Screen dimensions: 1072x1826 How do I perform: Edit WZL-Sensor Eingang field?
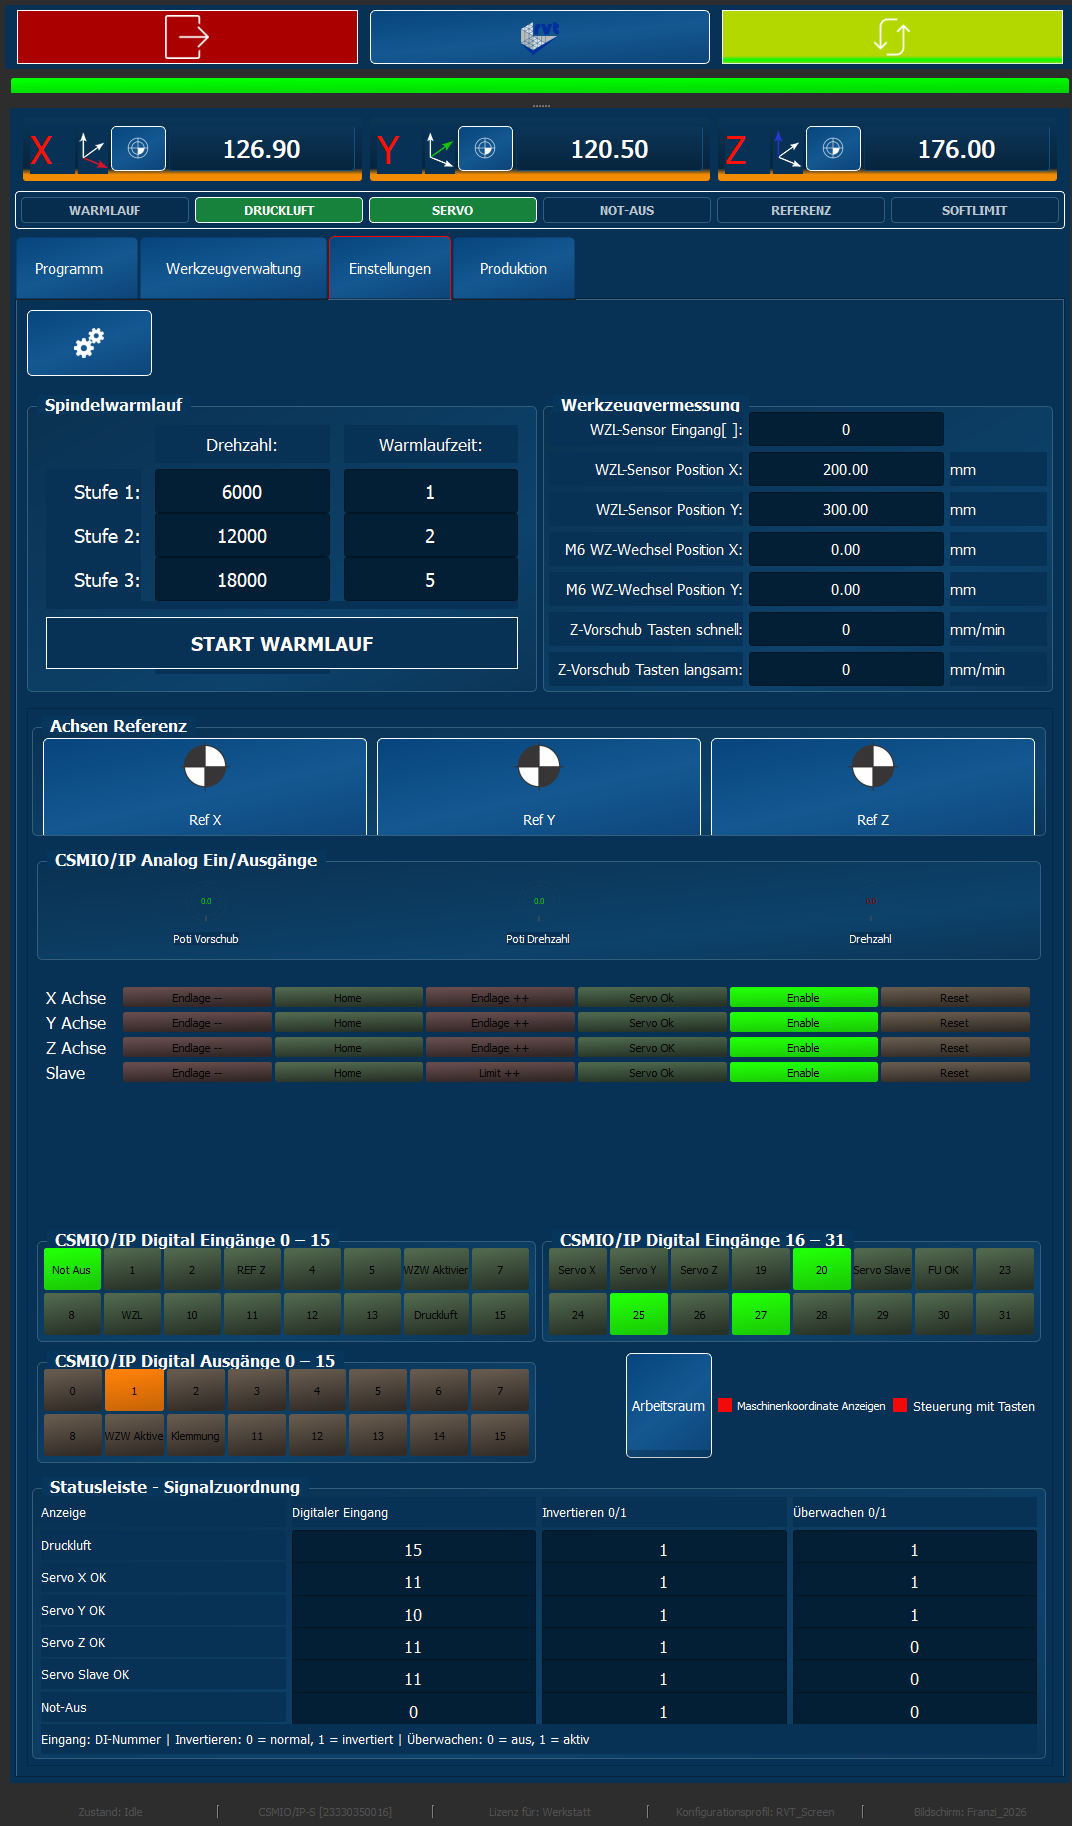[846, 430]
